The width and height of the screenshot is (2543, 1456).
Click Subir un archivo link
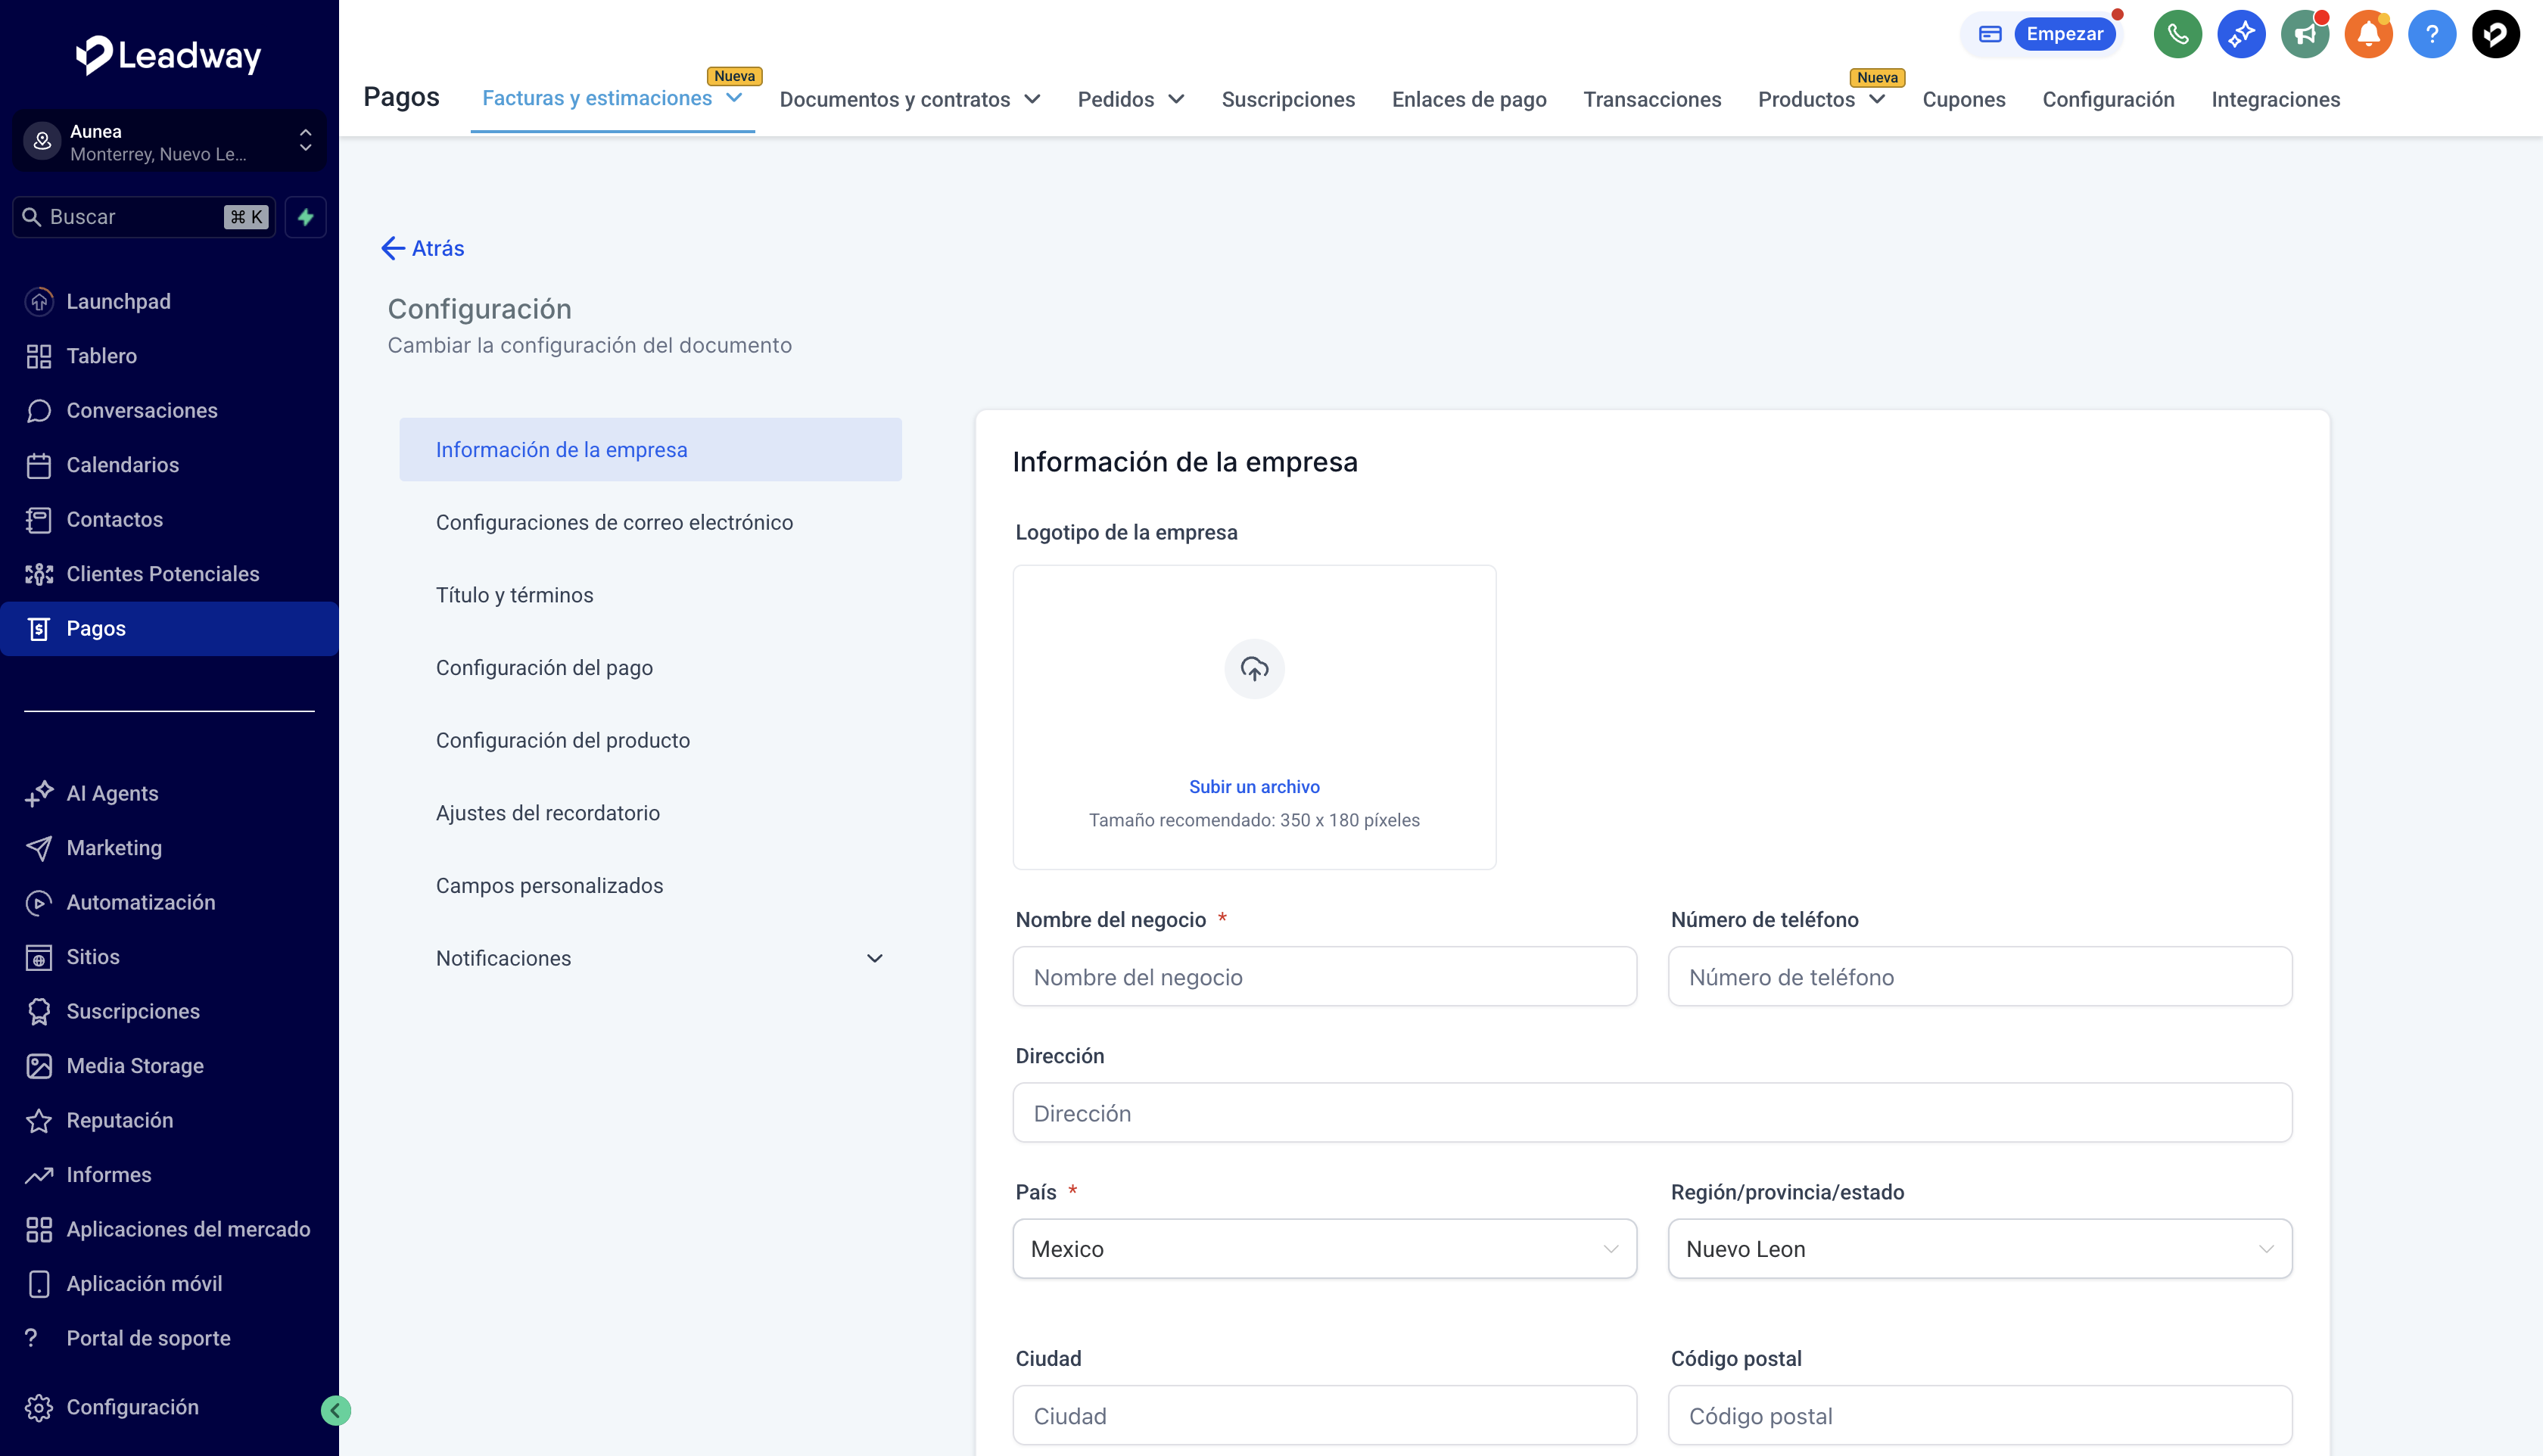point(1254,787)
